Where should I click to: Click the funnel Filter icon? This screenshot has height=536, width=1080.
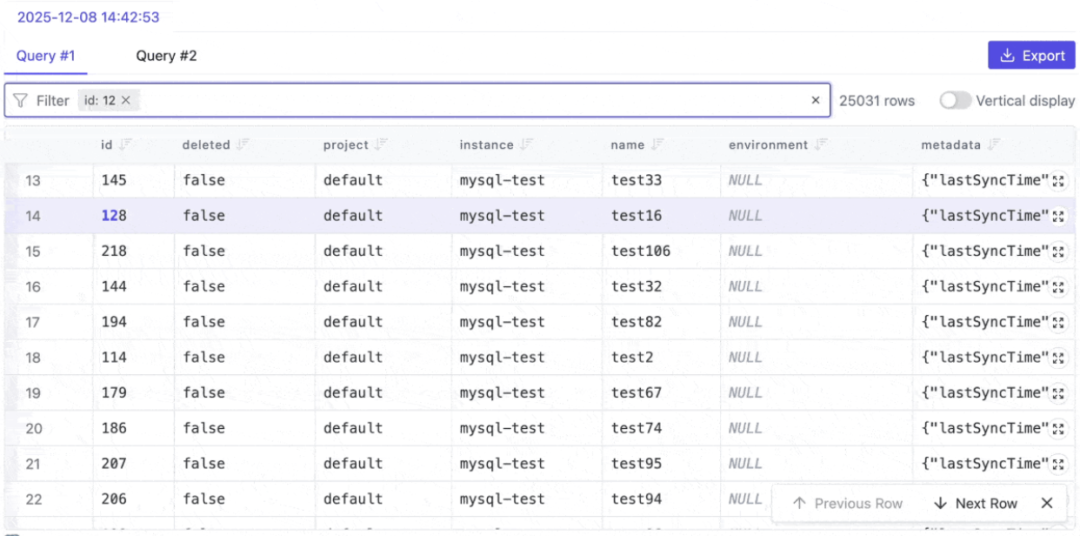click(21, 101)
